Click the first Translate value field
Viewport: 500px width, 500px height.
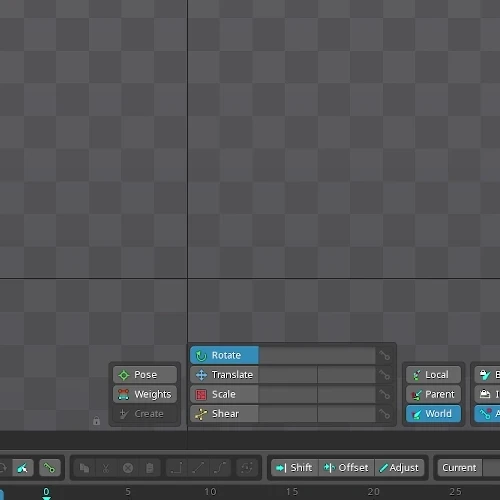pos(288,375)
